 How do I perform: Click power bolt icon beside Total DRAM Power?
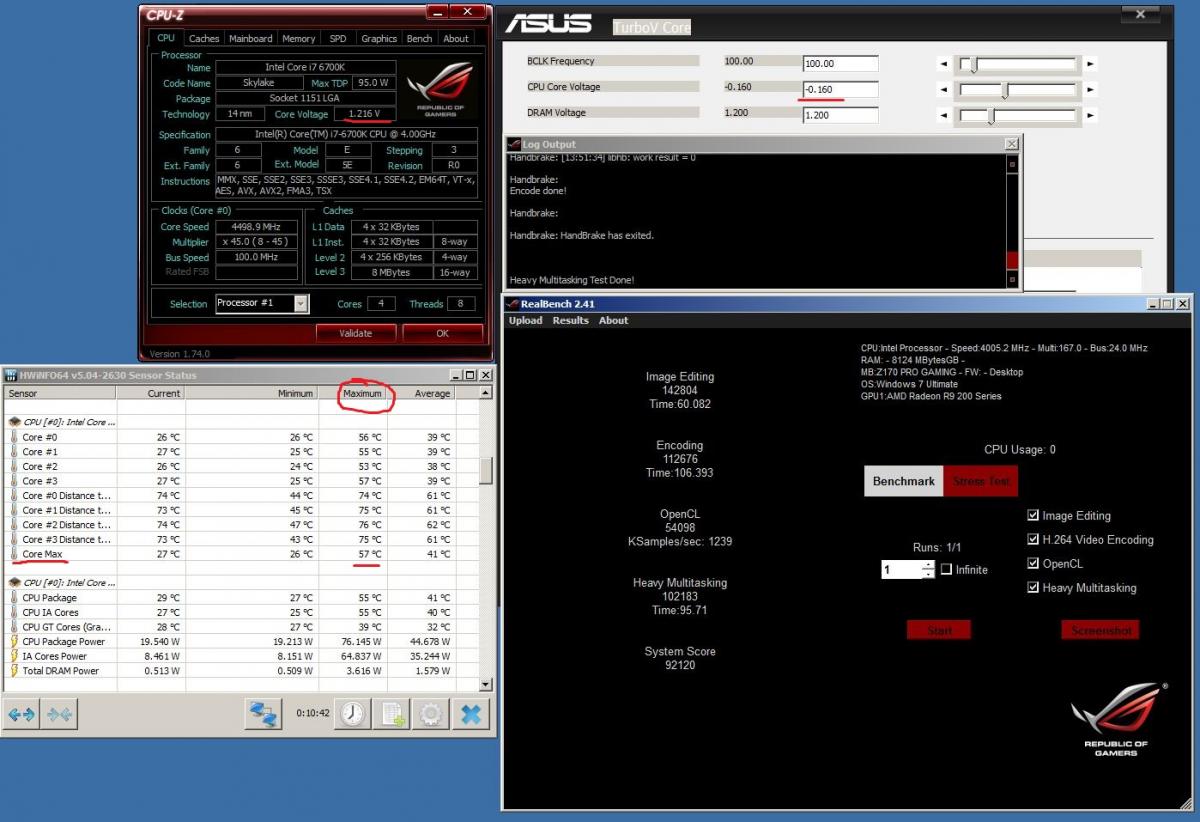click(x=13, y=671)
